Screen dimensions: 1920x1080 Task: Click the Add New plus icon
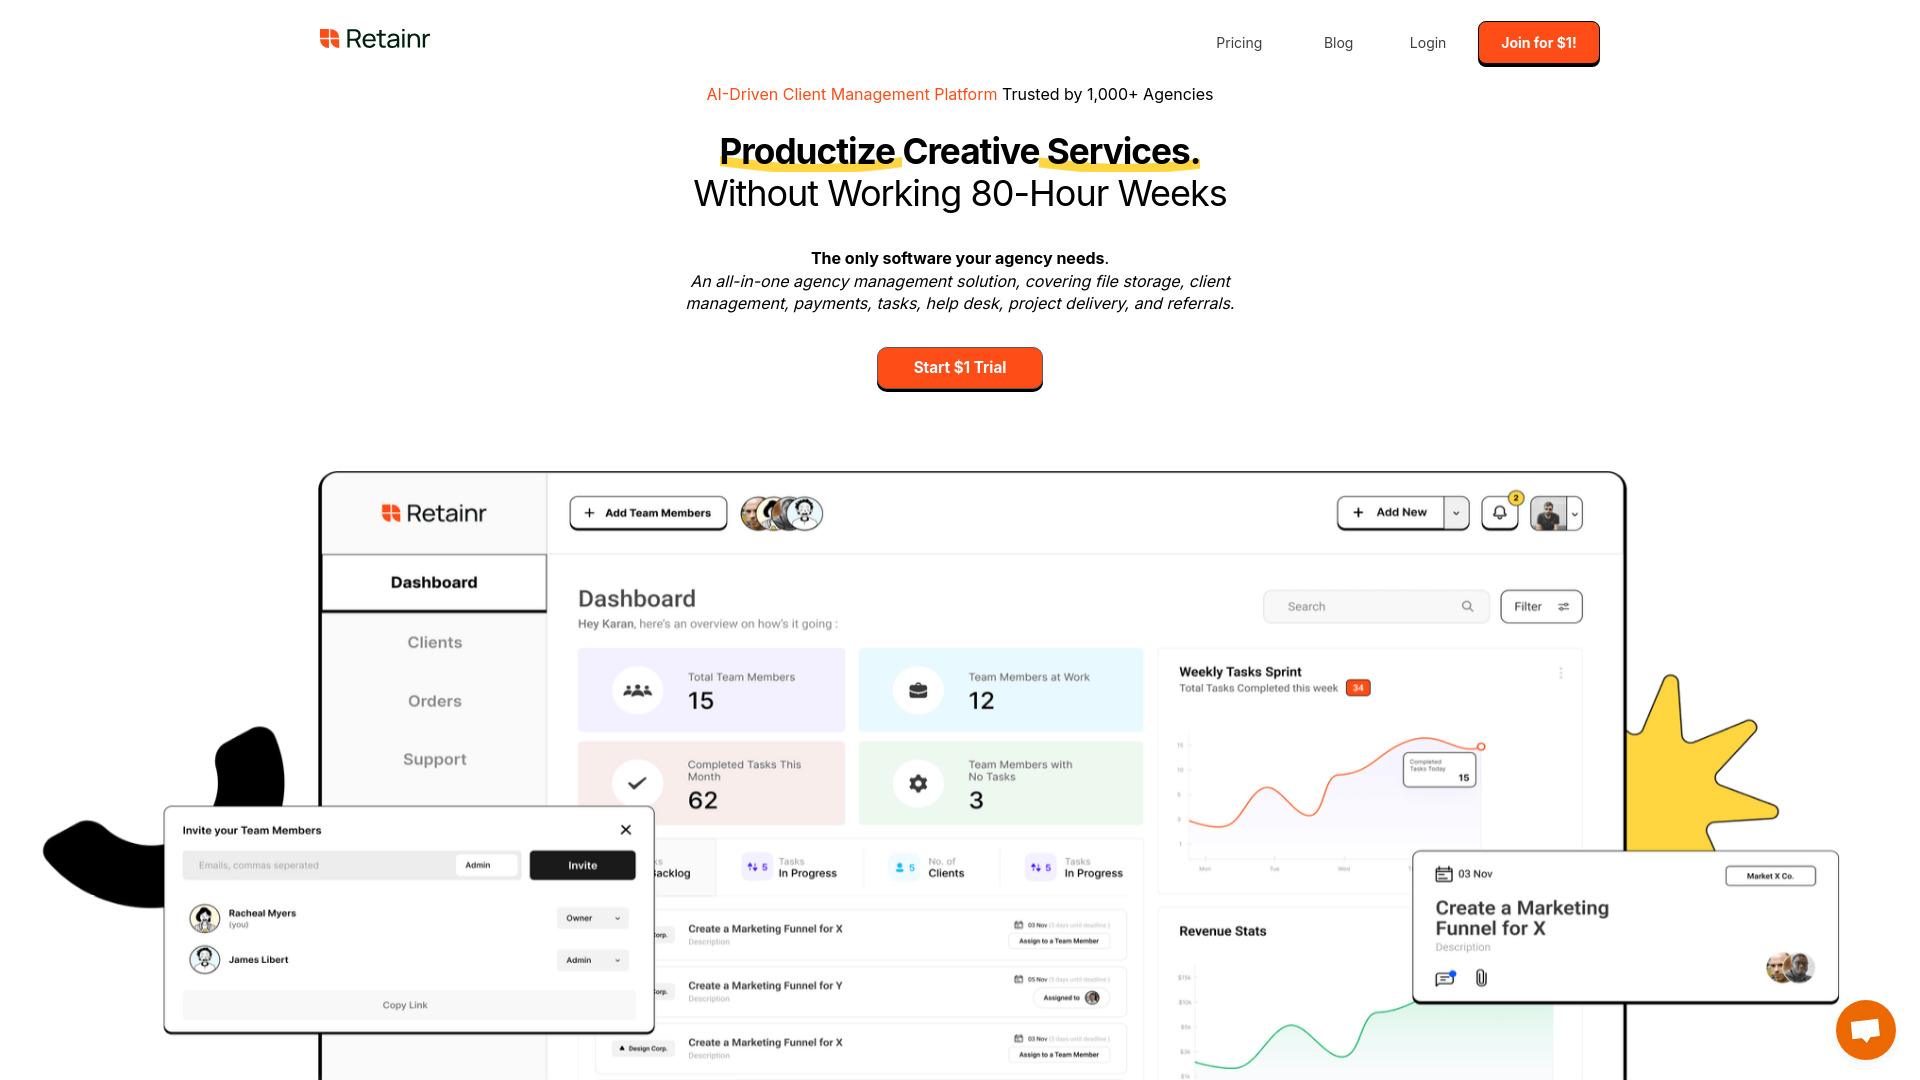click(x=1360, y=513)
